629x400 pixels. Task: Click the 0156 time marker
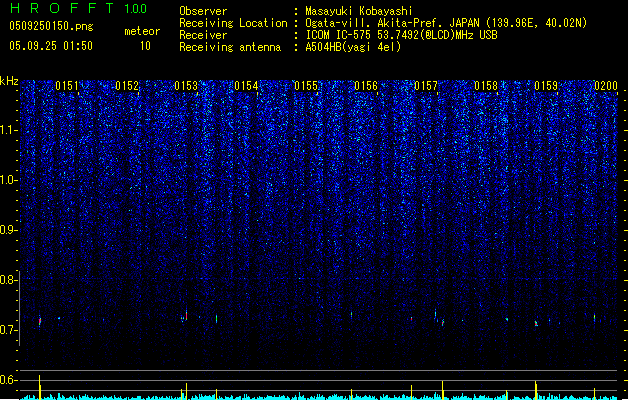(366, 86)
